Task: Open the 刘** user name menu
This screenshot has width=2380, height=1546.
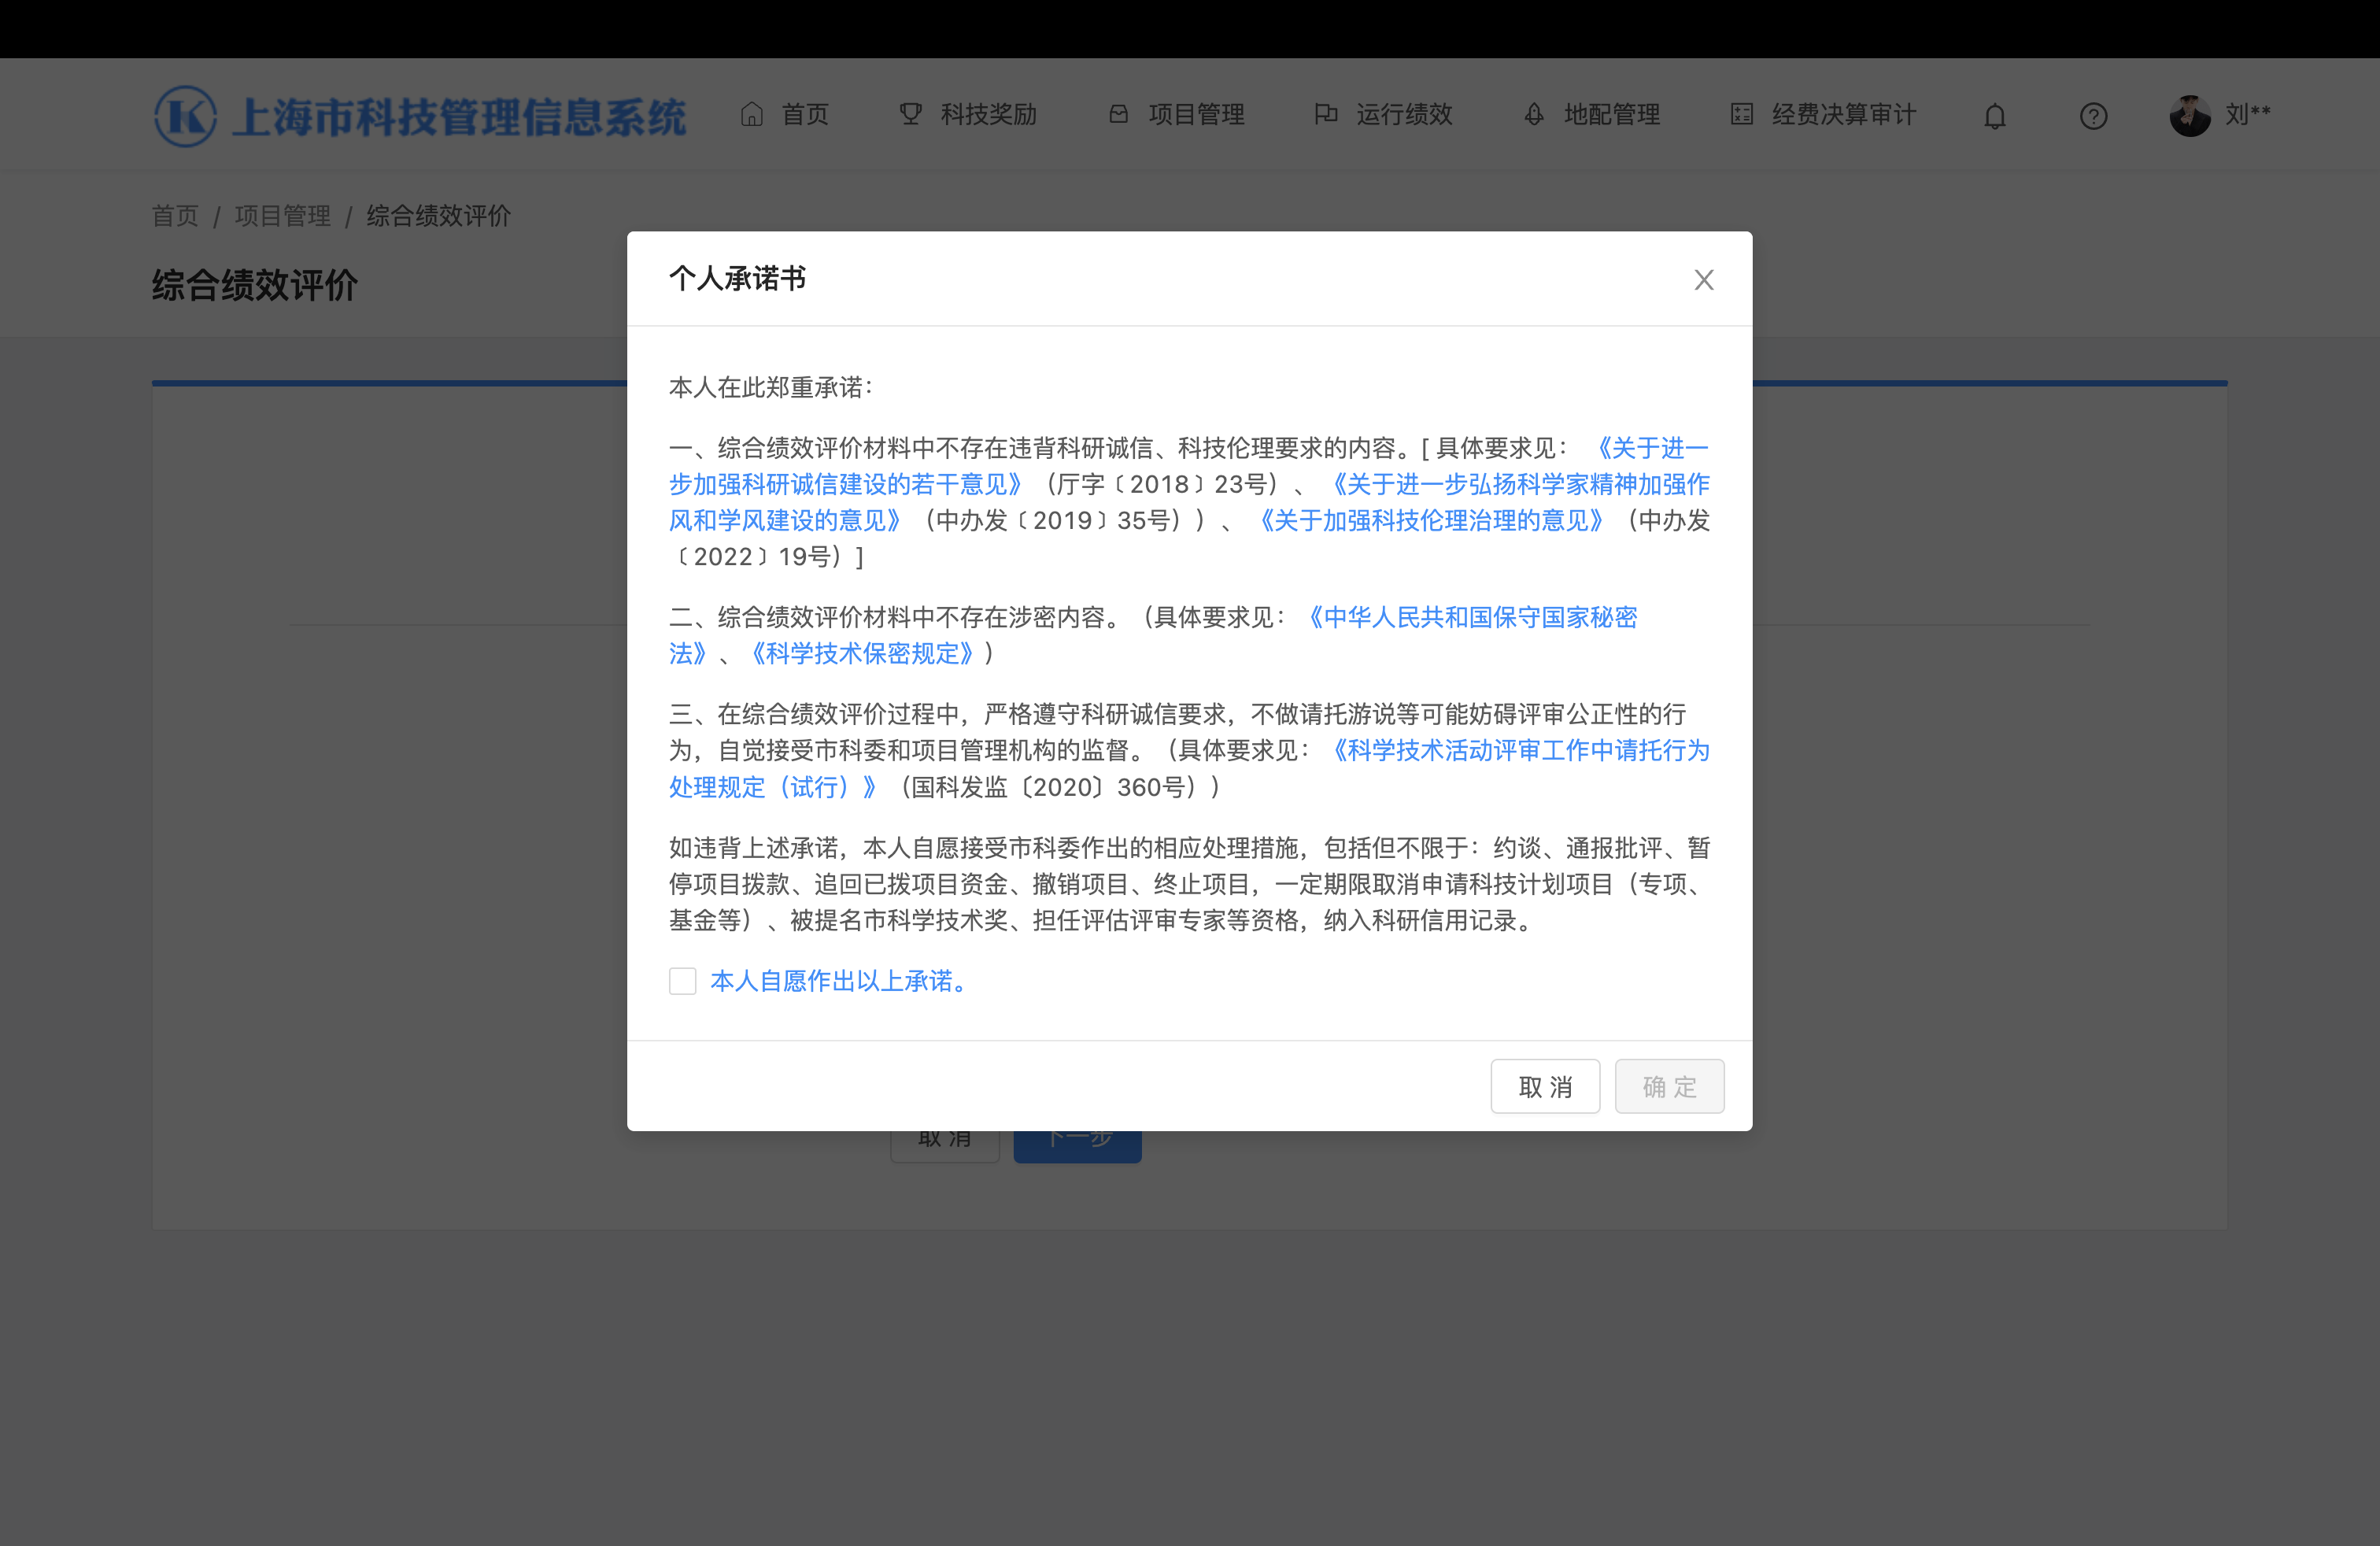Action: [x=2247, y=115]
